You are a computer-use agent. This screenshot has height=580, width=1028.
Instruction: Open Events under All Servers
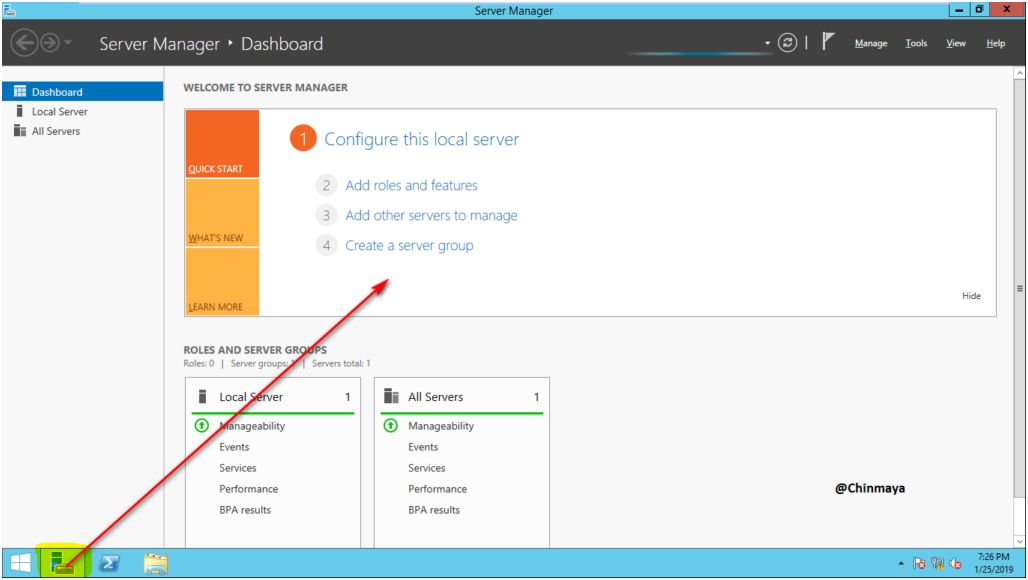pyautogui.click(x=423, y=447)
